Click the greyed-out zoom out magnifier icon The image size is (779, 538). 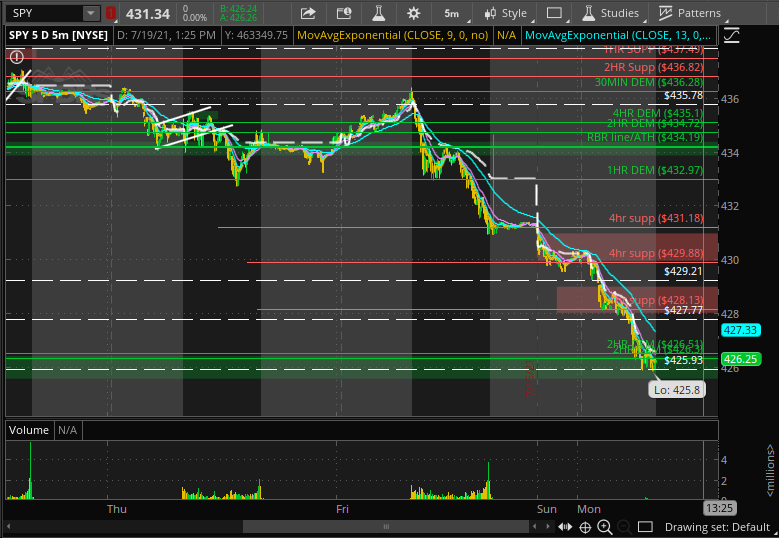[x=624, y=527]
